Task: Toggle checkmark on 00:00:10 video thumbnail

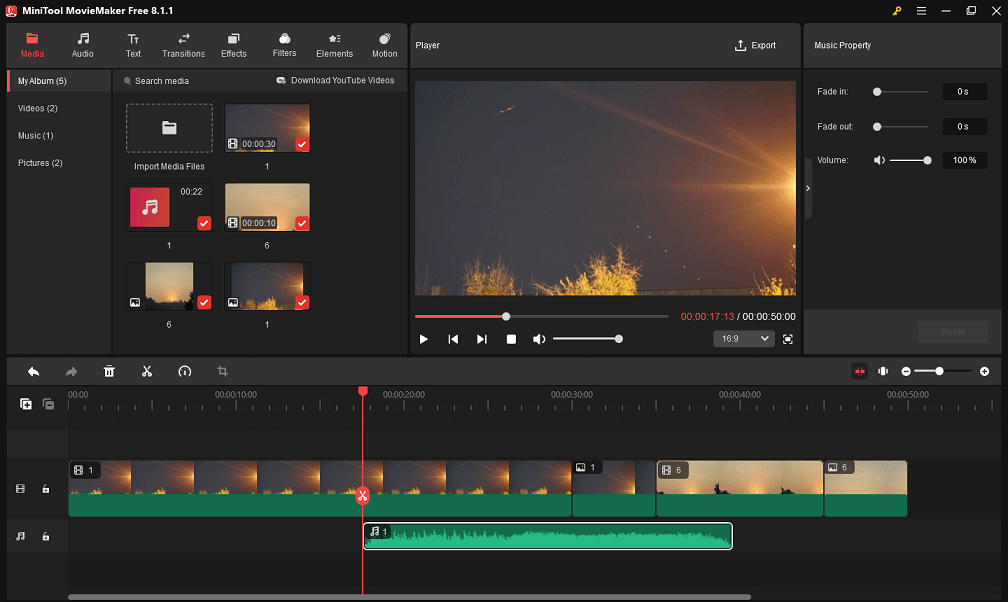Action: point(302,223)
